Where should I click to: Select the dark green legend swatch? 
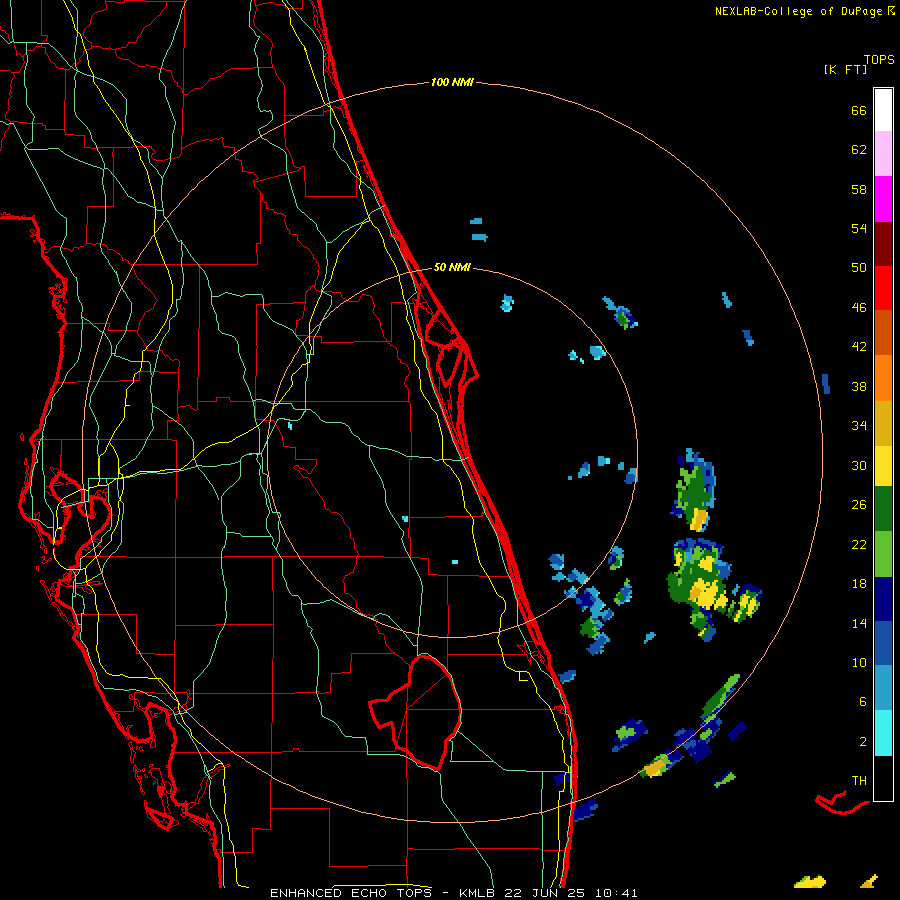point(883,509)
